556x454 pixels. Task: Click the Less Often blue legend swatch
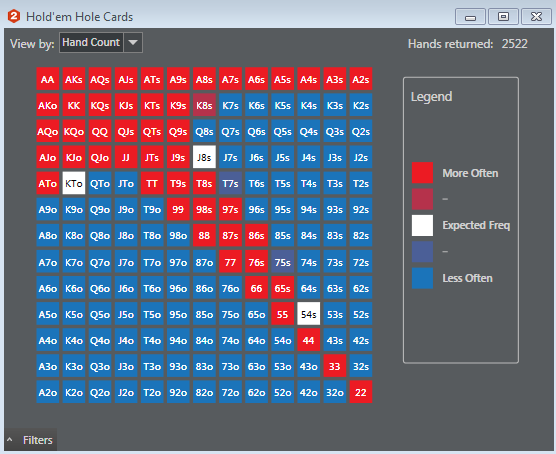[422, 278]
